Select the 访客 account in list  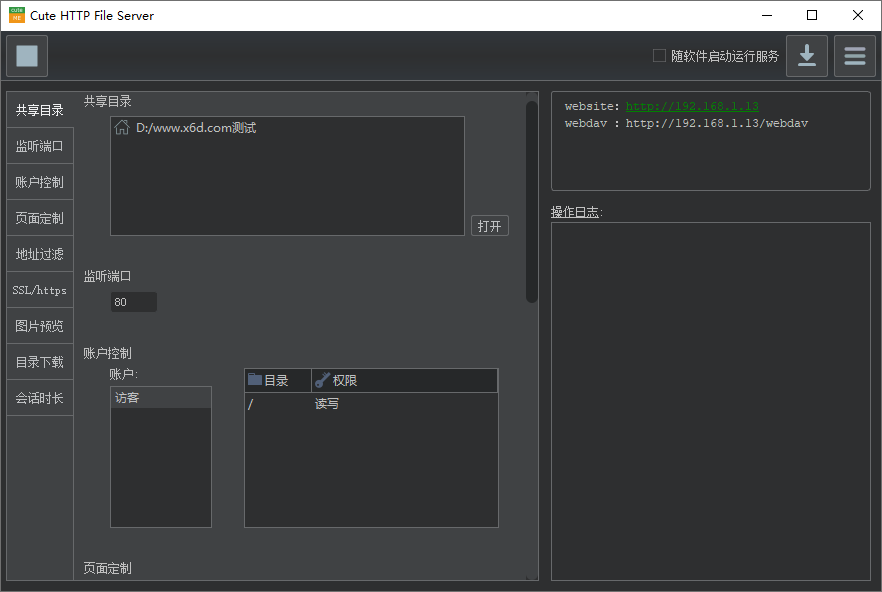[160, 398]
